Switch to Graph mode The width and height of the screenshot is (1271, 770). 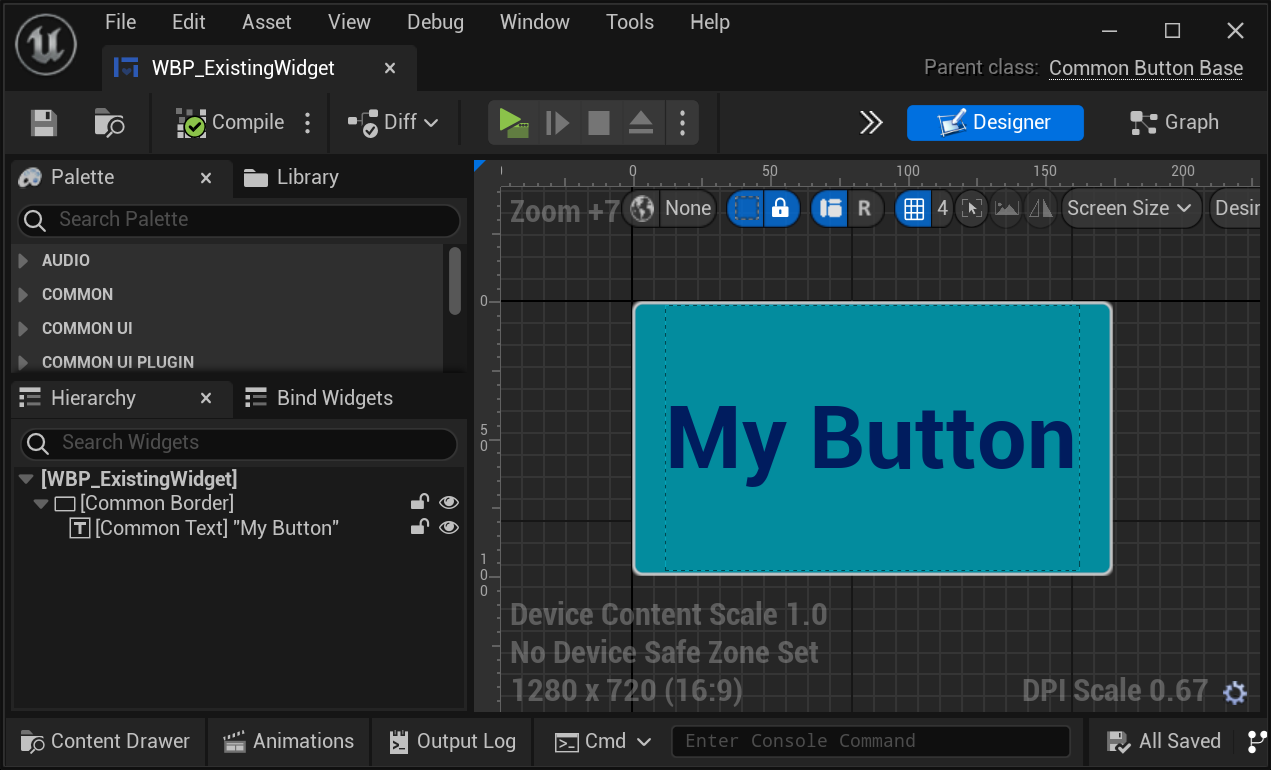point(1174,123)
